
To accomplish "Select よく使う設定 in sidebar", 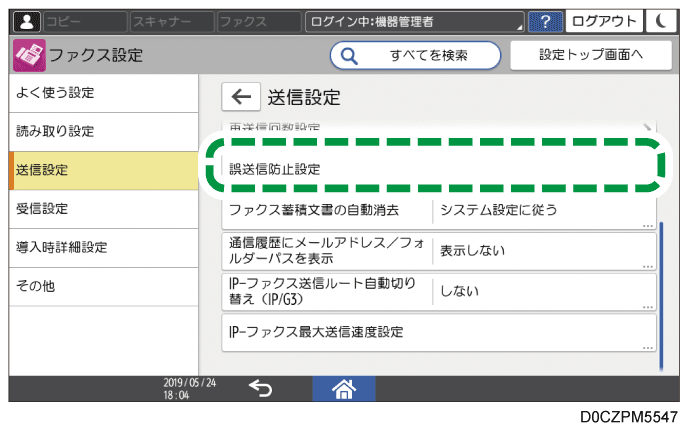I will point(103,93).
